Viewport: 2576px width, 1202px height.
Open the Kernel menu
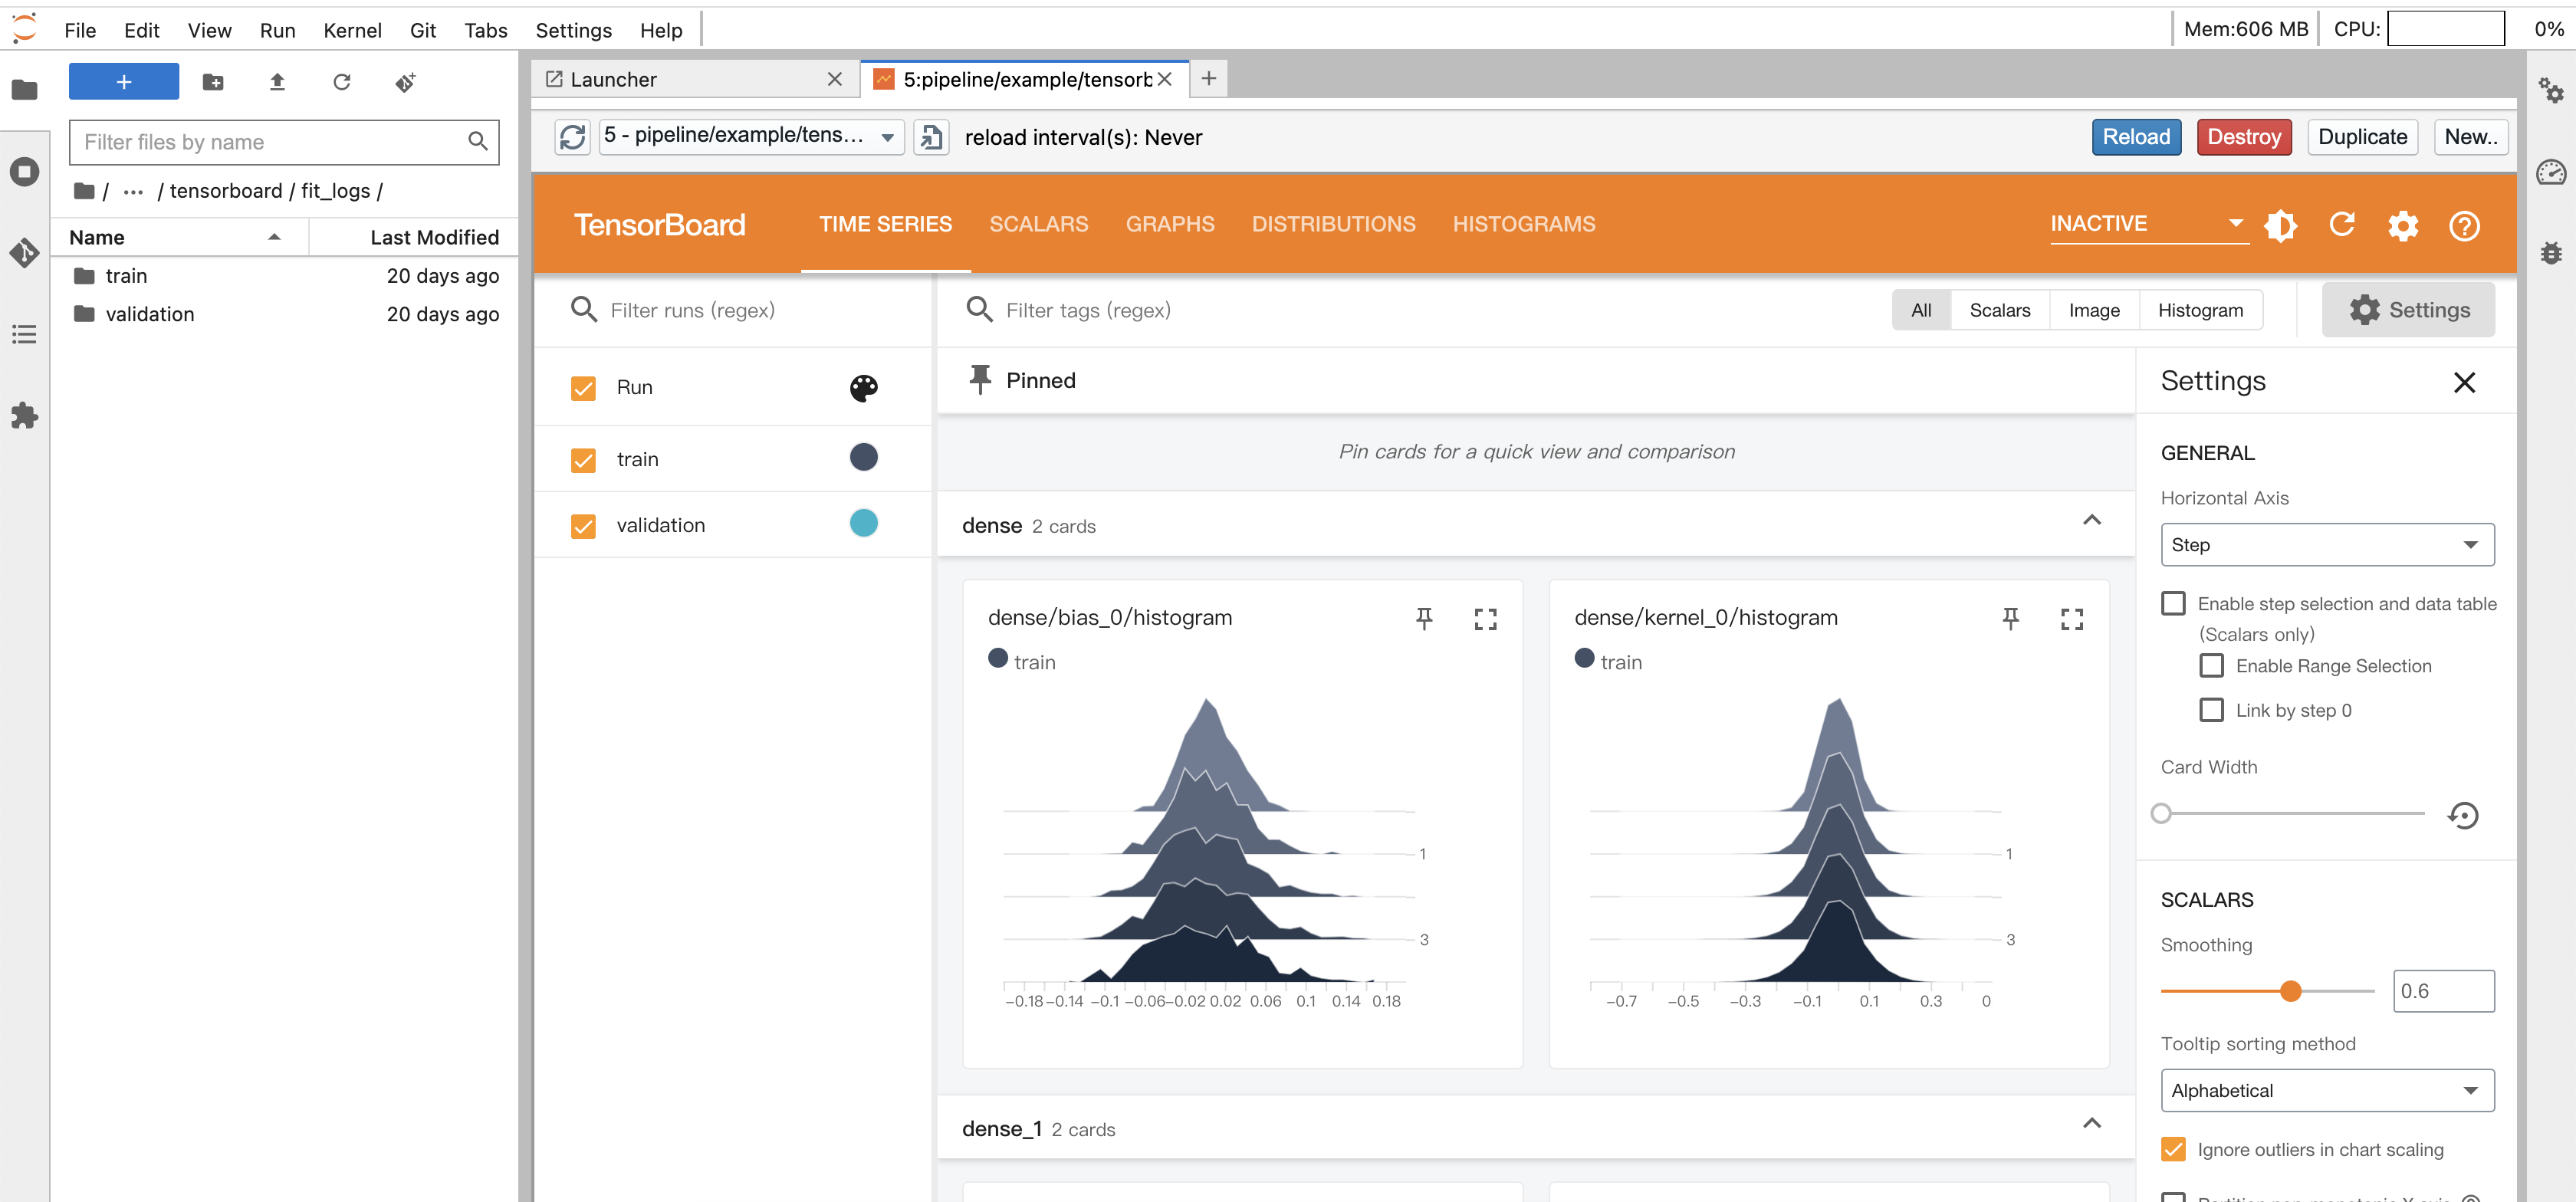(x=352, y=30)
